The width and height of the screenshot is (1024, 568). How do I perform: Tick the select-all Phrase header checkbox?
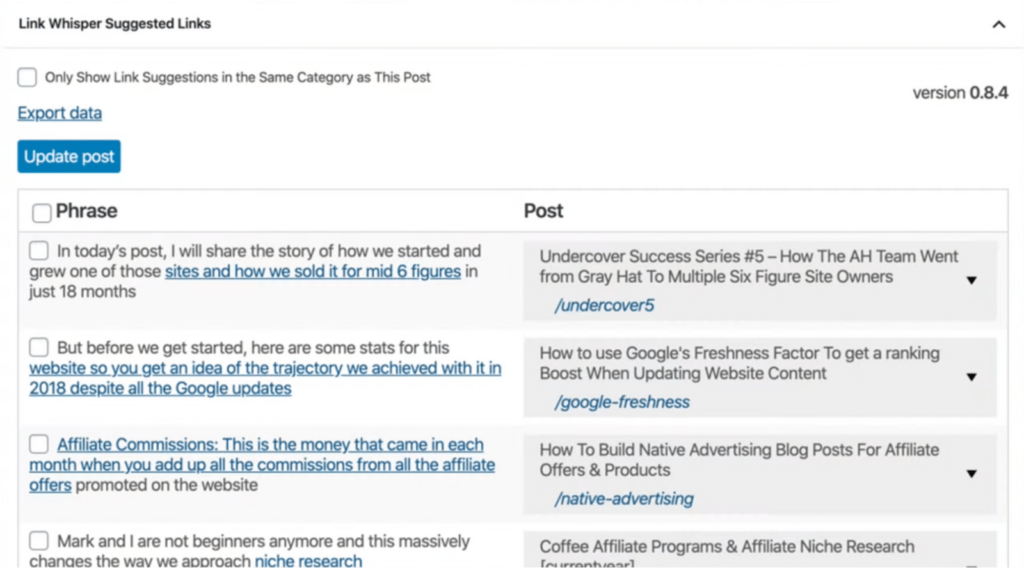[x=42, y=213]
